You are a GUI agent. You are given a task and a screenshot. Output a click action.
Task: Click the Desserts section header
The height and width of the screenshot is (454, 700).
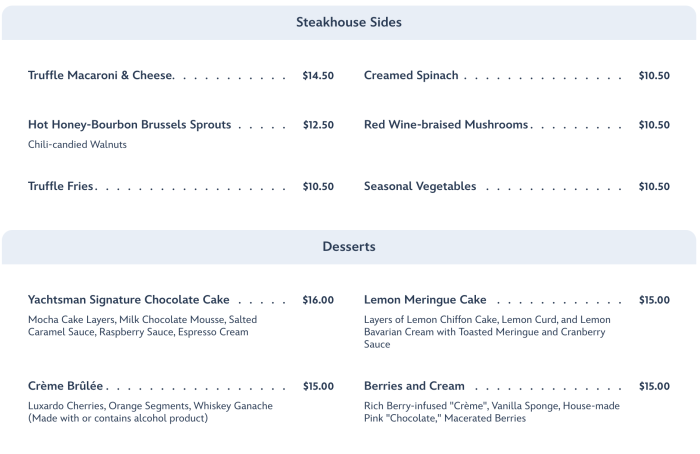pos(349,246)
